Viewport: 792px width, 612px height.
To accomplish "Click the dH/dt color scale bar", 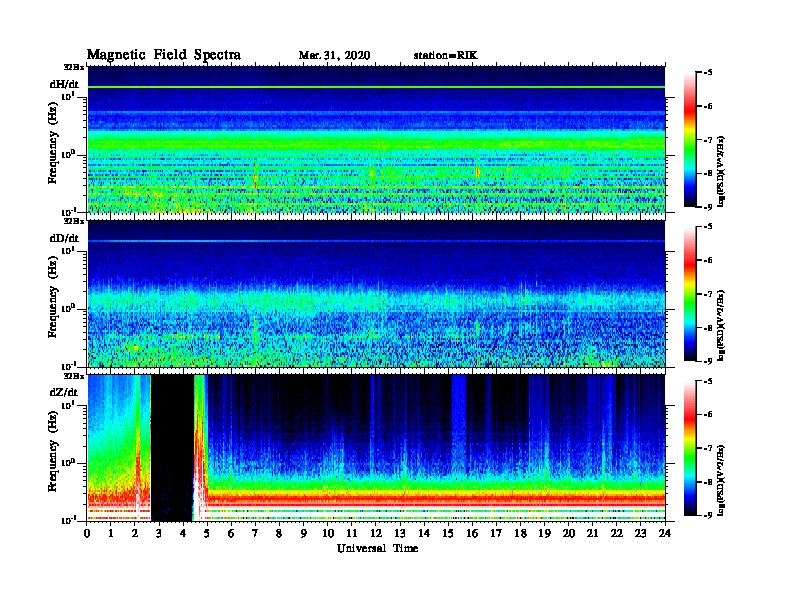I will [690, 140].
